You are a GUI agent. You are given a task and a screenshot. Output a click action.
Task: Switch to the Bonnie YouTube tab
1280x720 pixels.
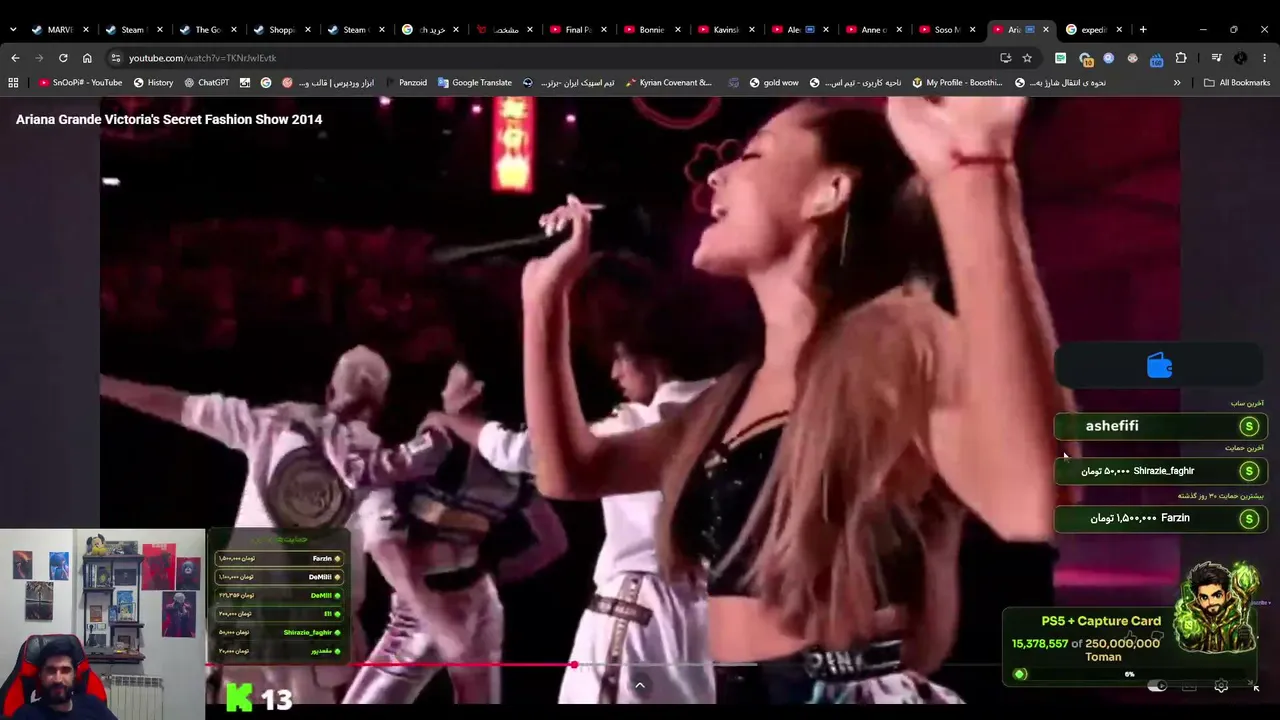pyautogui.click(x=651, y=30)
